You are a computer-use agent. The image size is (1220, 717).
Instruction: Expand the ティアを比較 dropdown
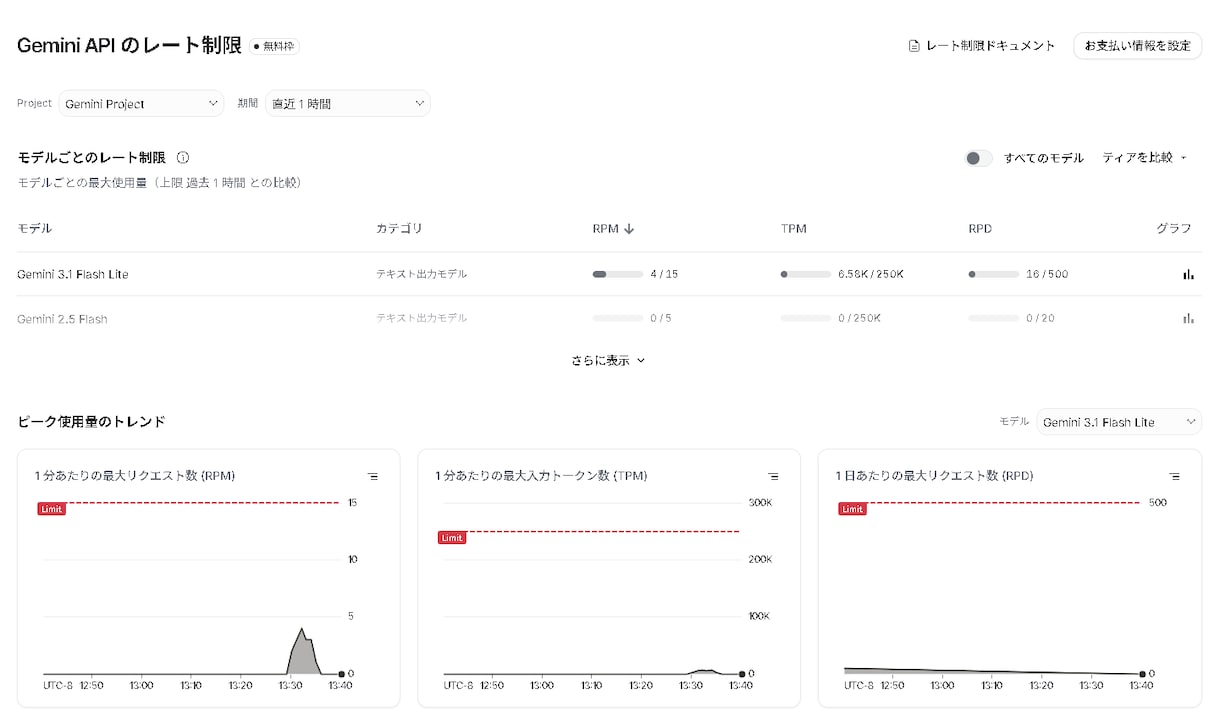click(x=1144, y=158)
